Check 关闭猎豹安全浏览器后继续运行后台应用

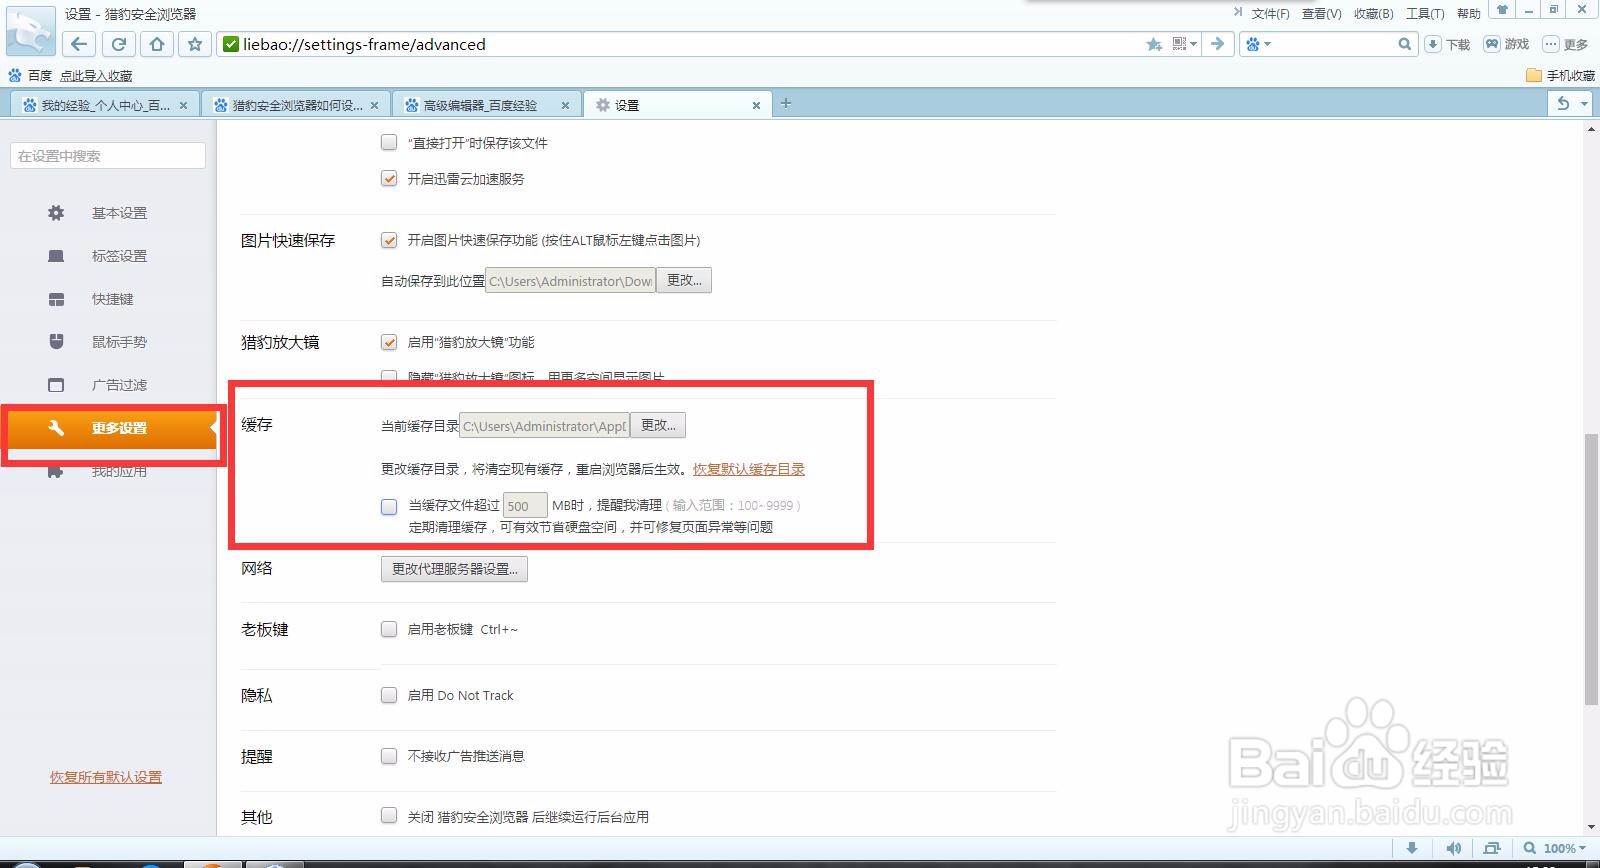389,816
